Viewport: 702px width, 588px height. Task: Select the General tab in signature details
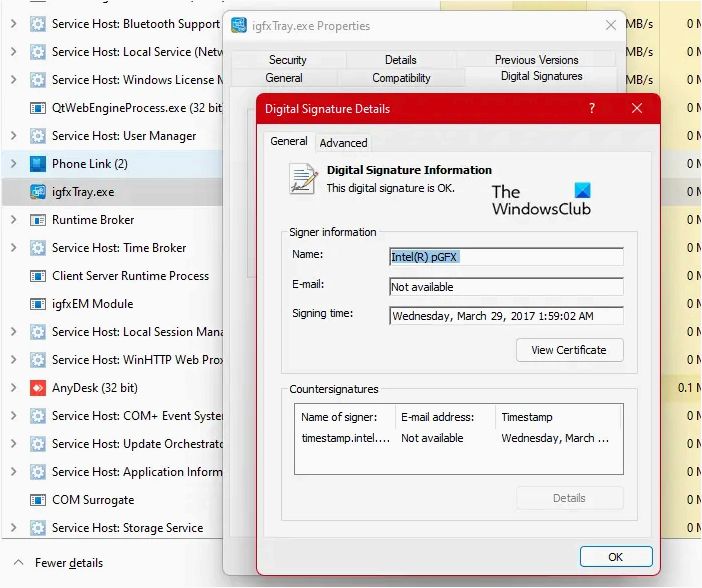click(289, 141)
